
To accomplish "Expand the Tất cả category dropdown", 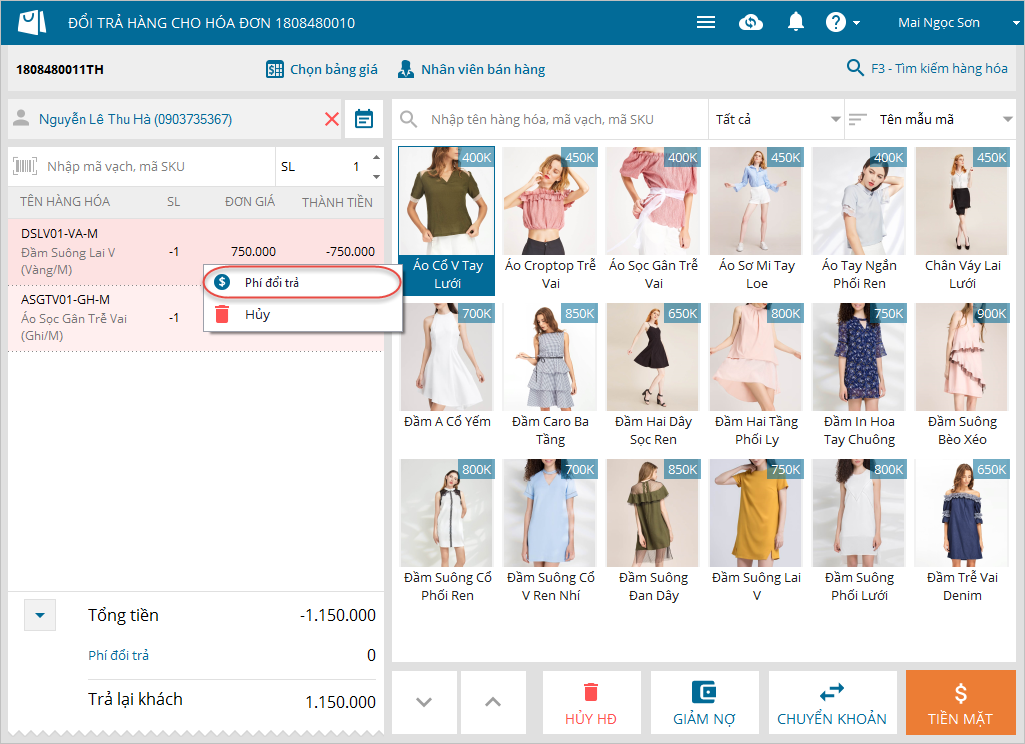I will pos(777,120).
